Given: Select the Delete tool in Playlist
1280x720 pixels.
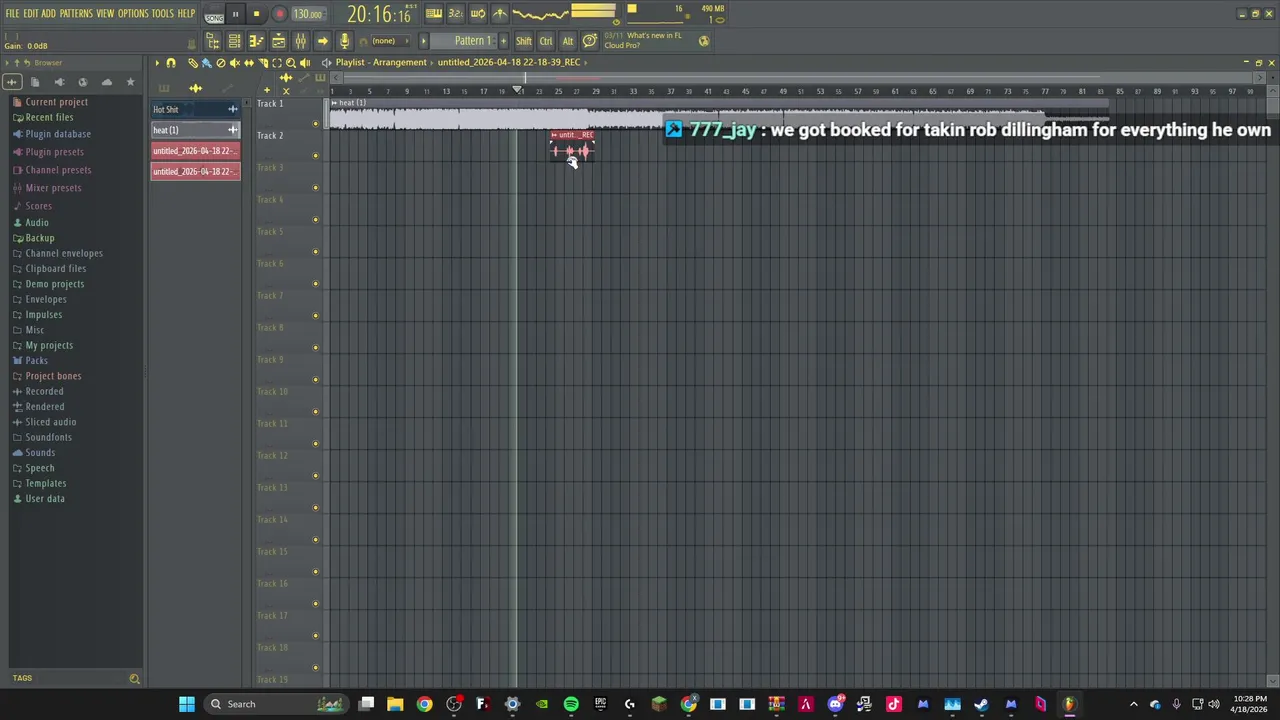Looking at the screenshot, I should (x=221, y=63).
